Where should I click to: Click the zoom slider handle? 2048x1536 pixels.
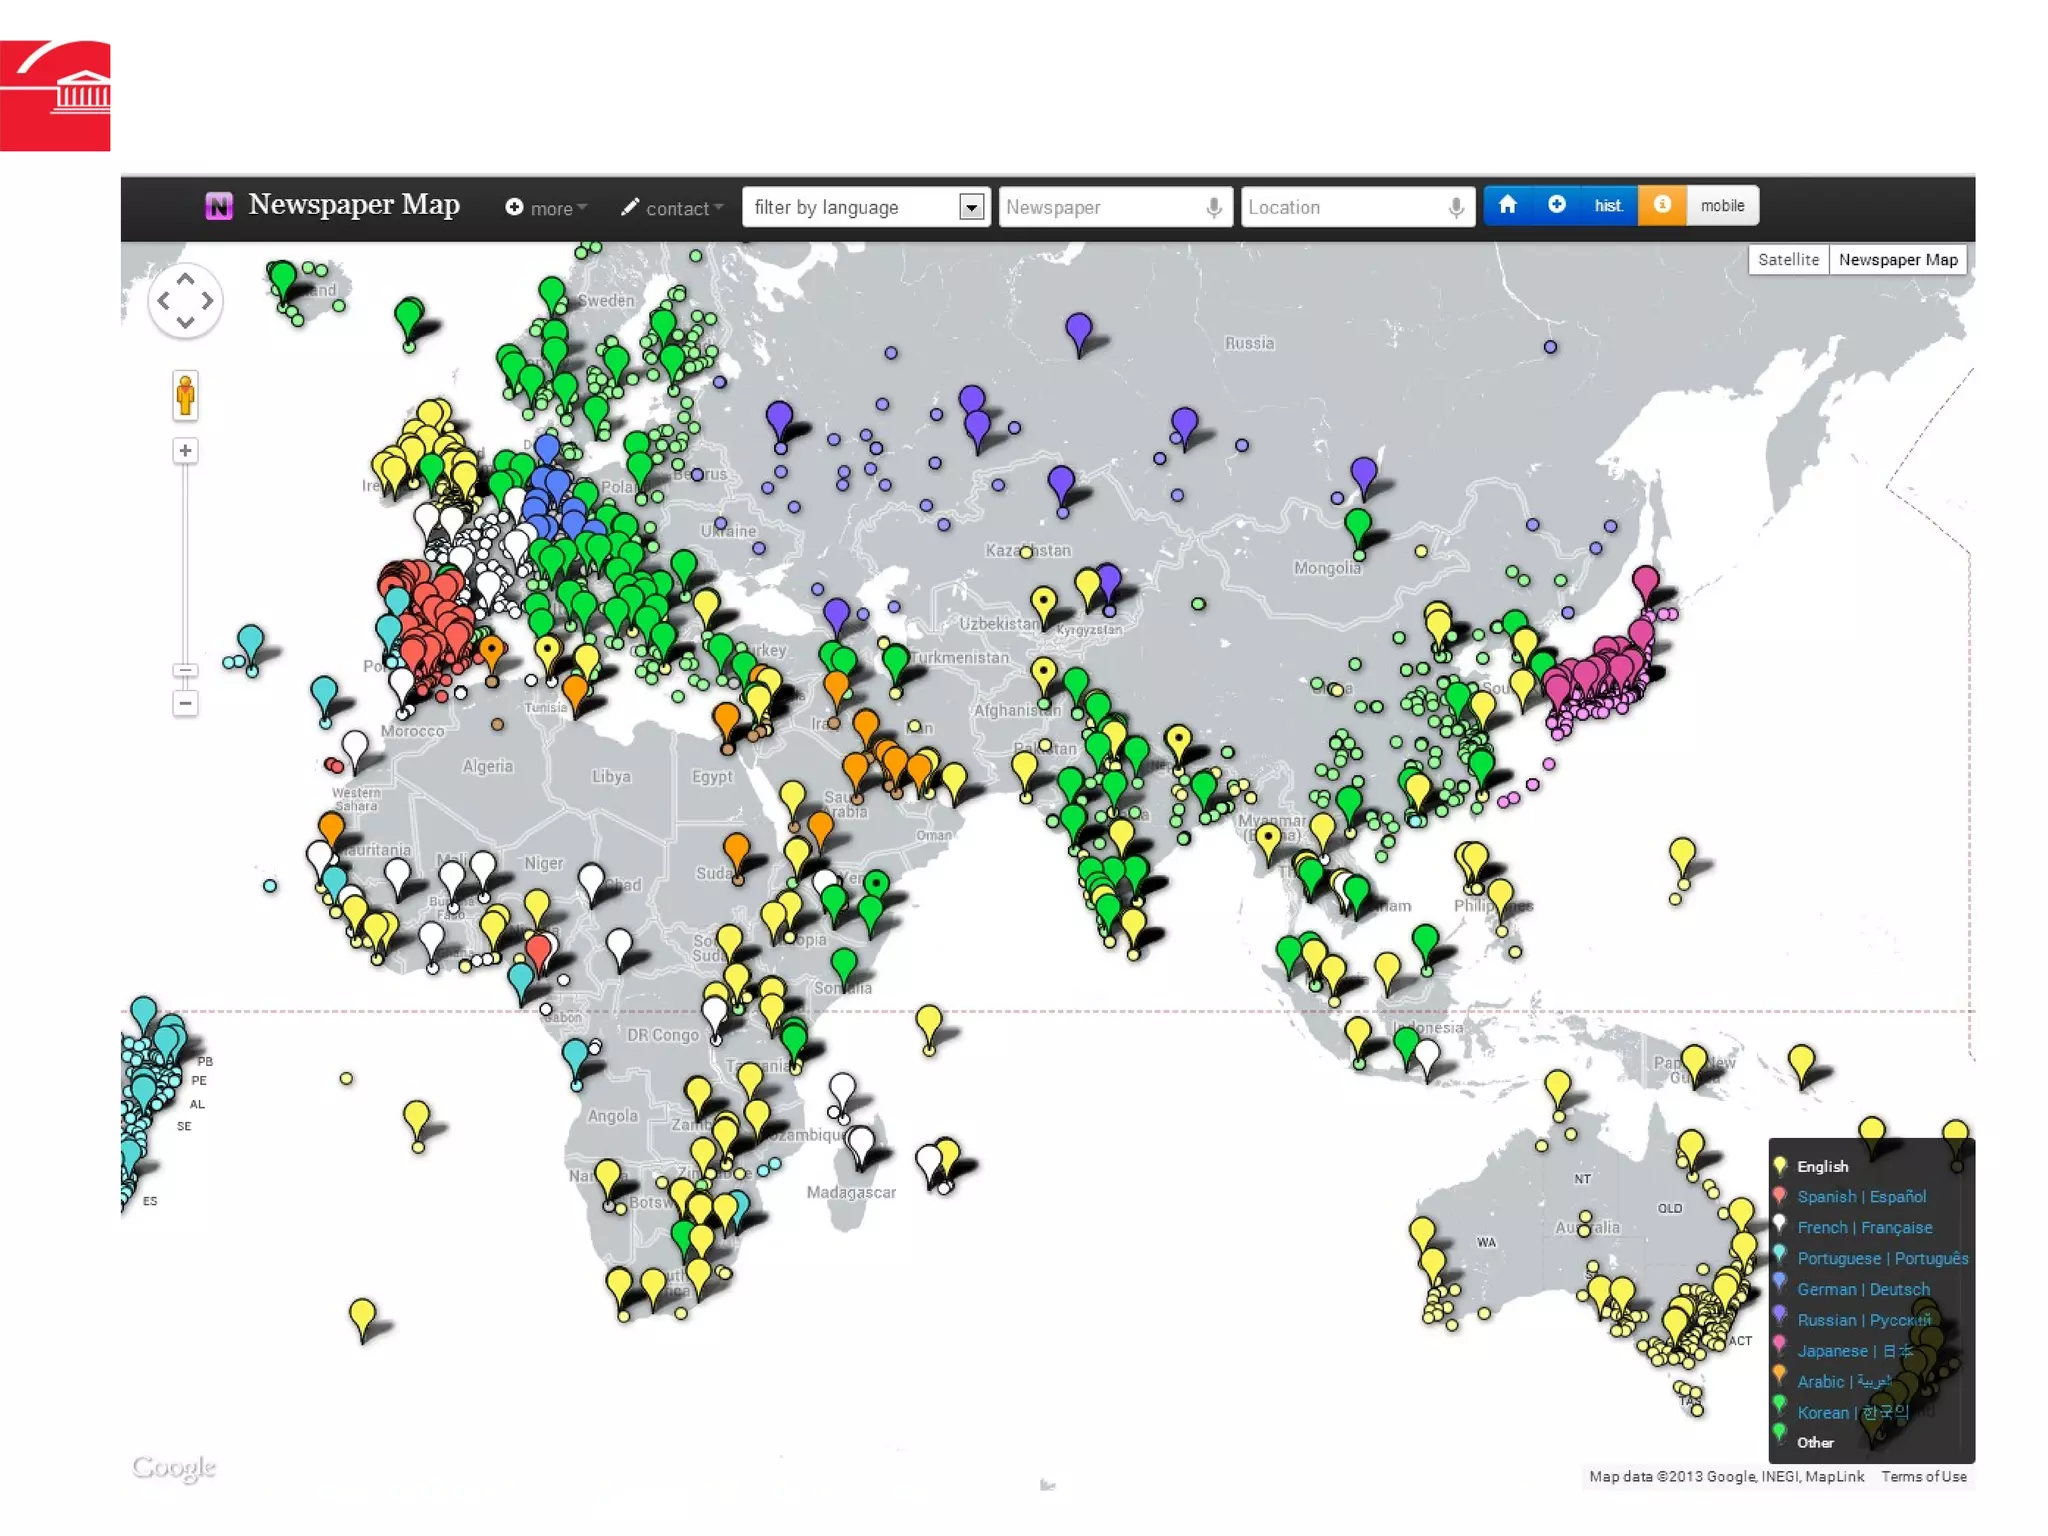[185, 670]
